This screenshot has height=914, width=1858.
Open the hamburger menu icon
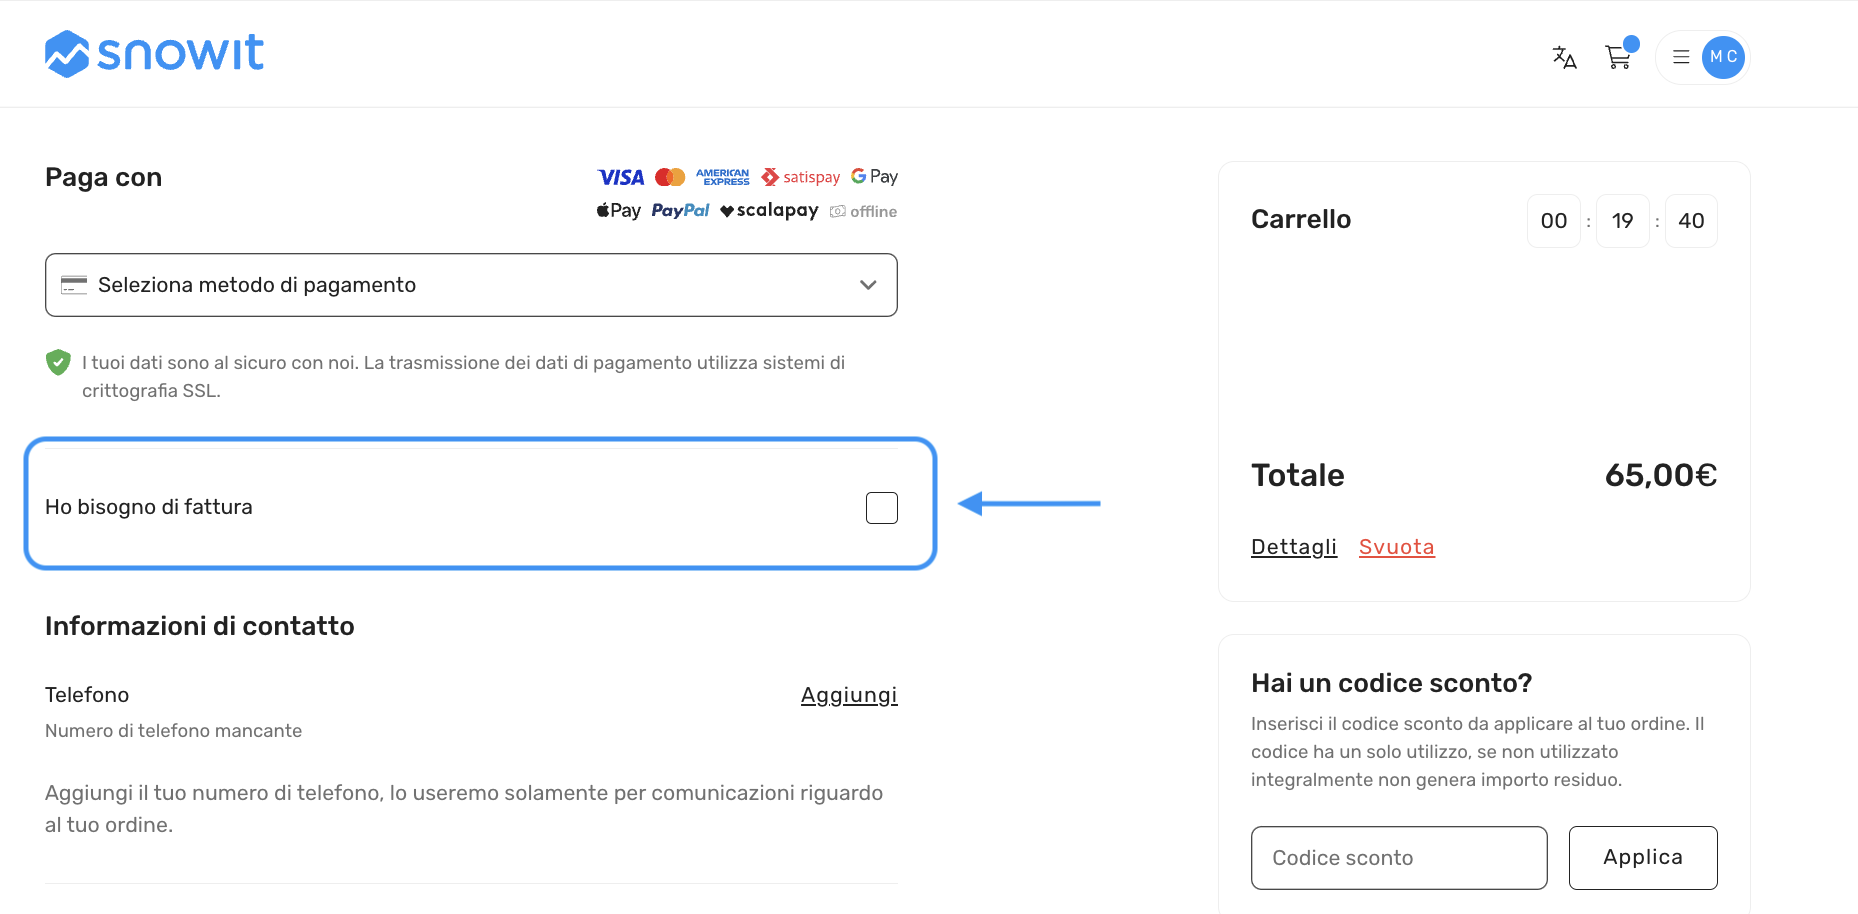[1681, 57]
